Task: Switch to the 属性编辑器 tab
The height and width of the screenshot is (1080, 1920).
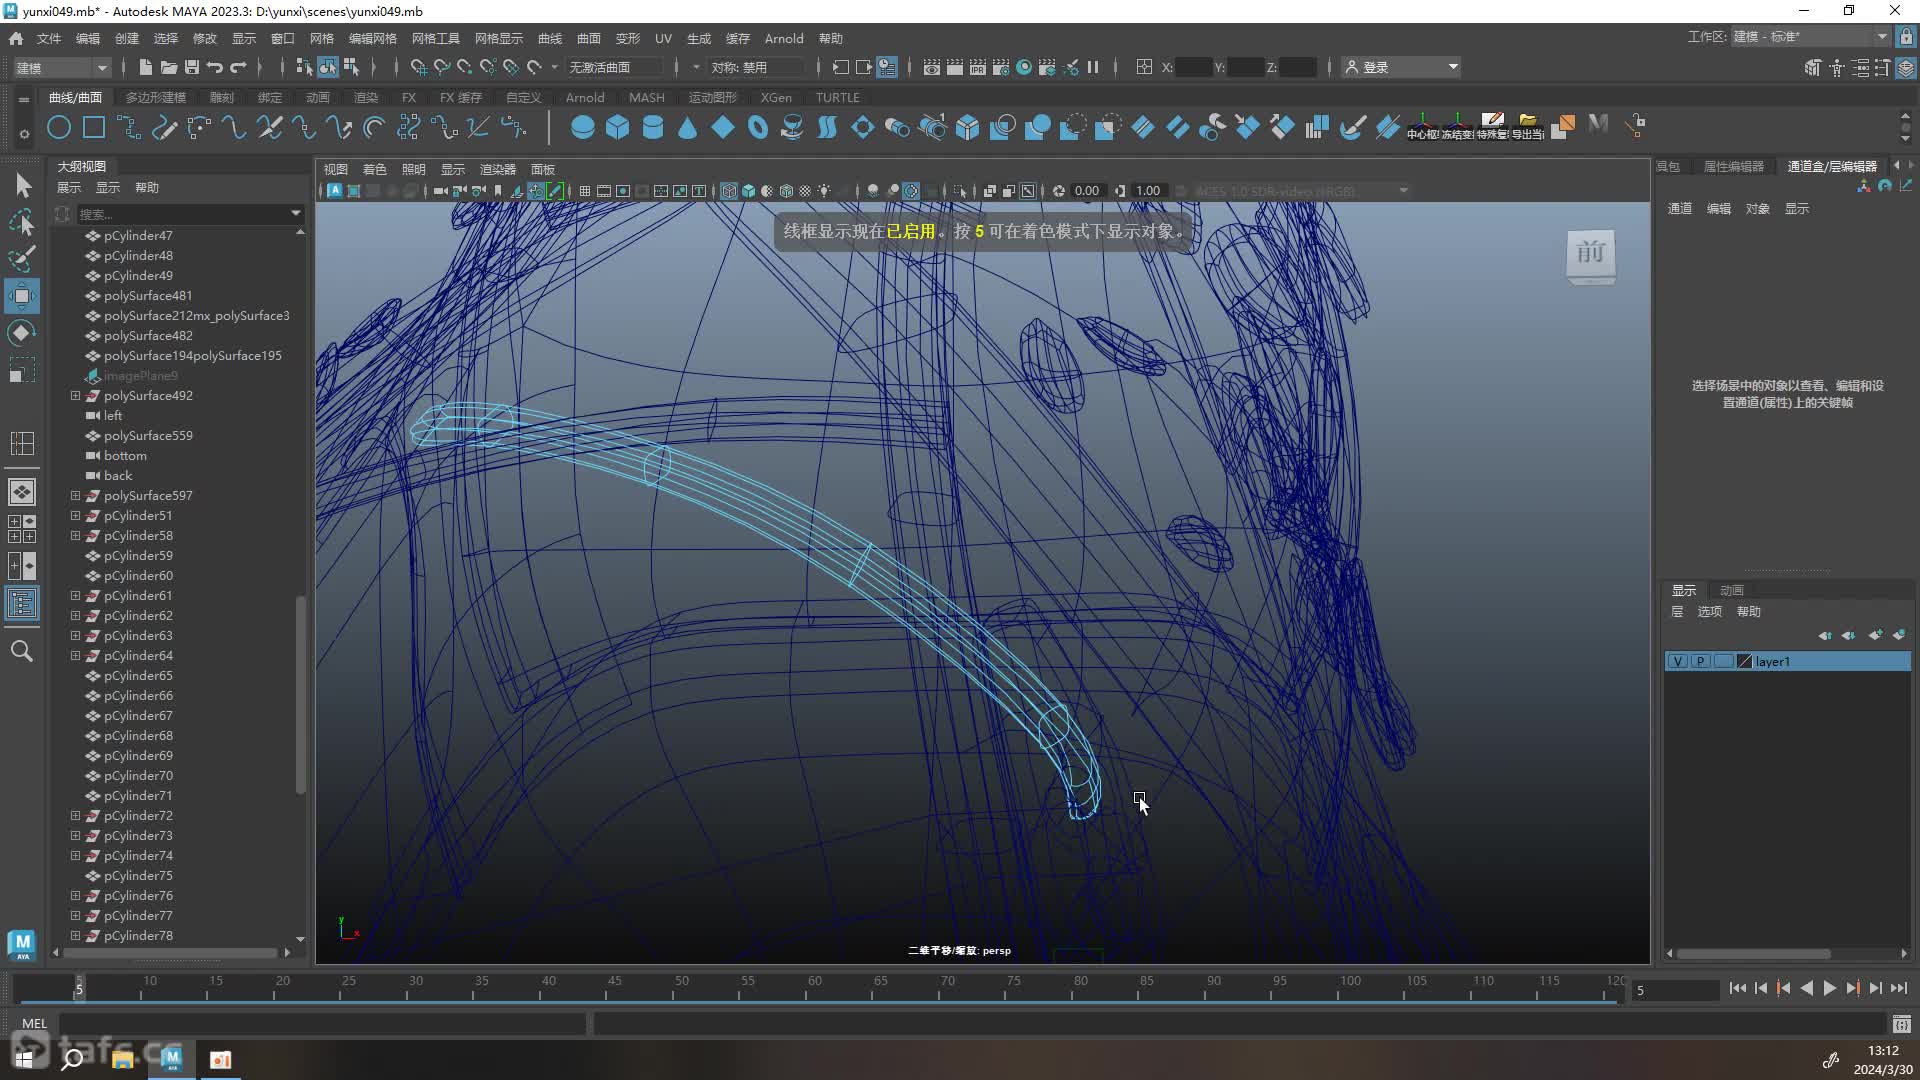Action: coord(1734,166)
